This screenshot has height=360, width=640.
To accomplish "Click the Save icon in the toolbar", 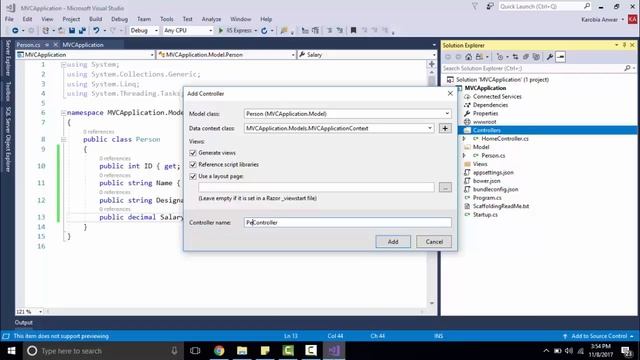I will pos(72,31).
